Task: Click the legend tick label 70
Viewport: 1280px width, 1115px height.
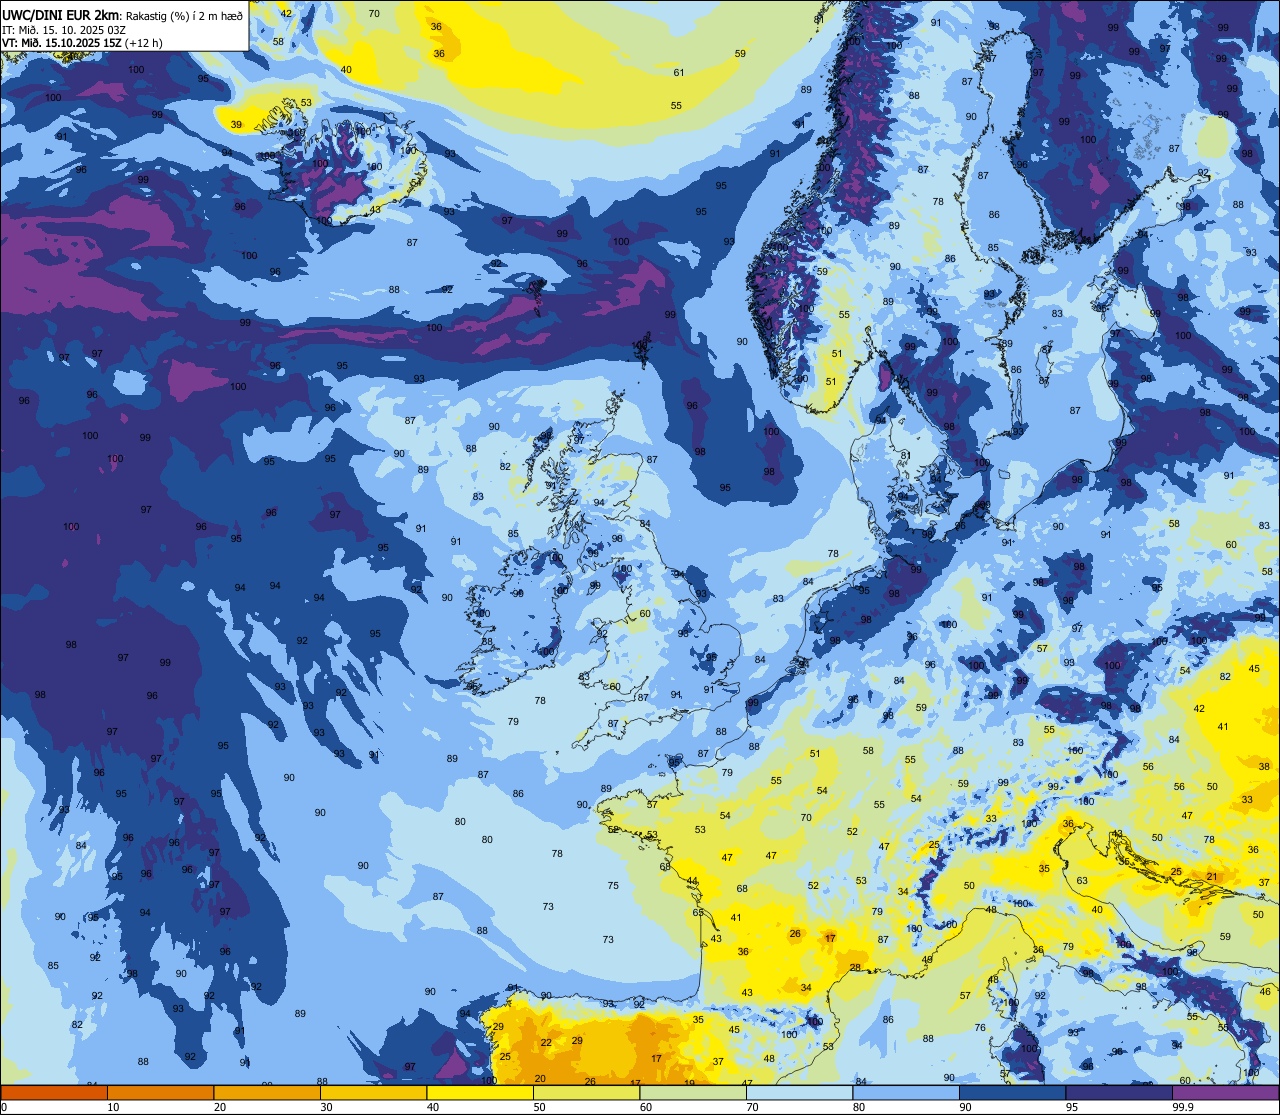Action: [x=752, y=1107]
